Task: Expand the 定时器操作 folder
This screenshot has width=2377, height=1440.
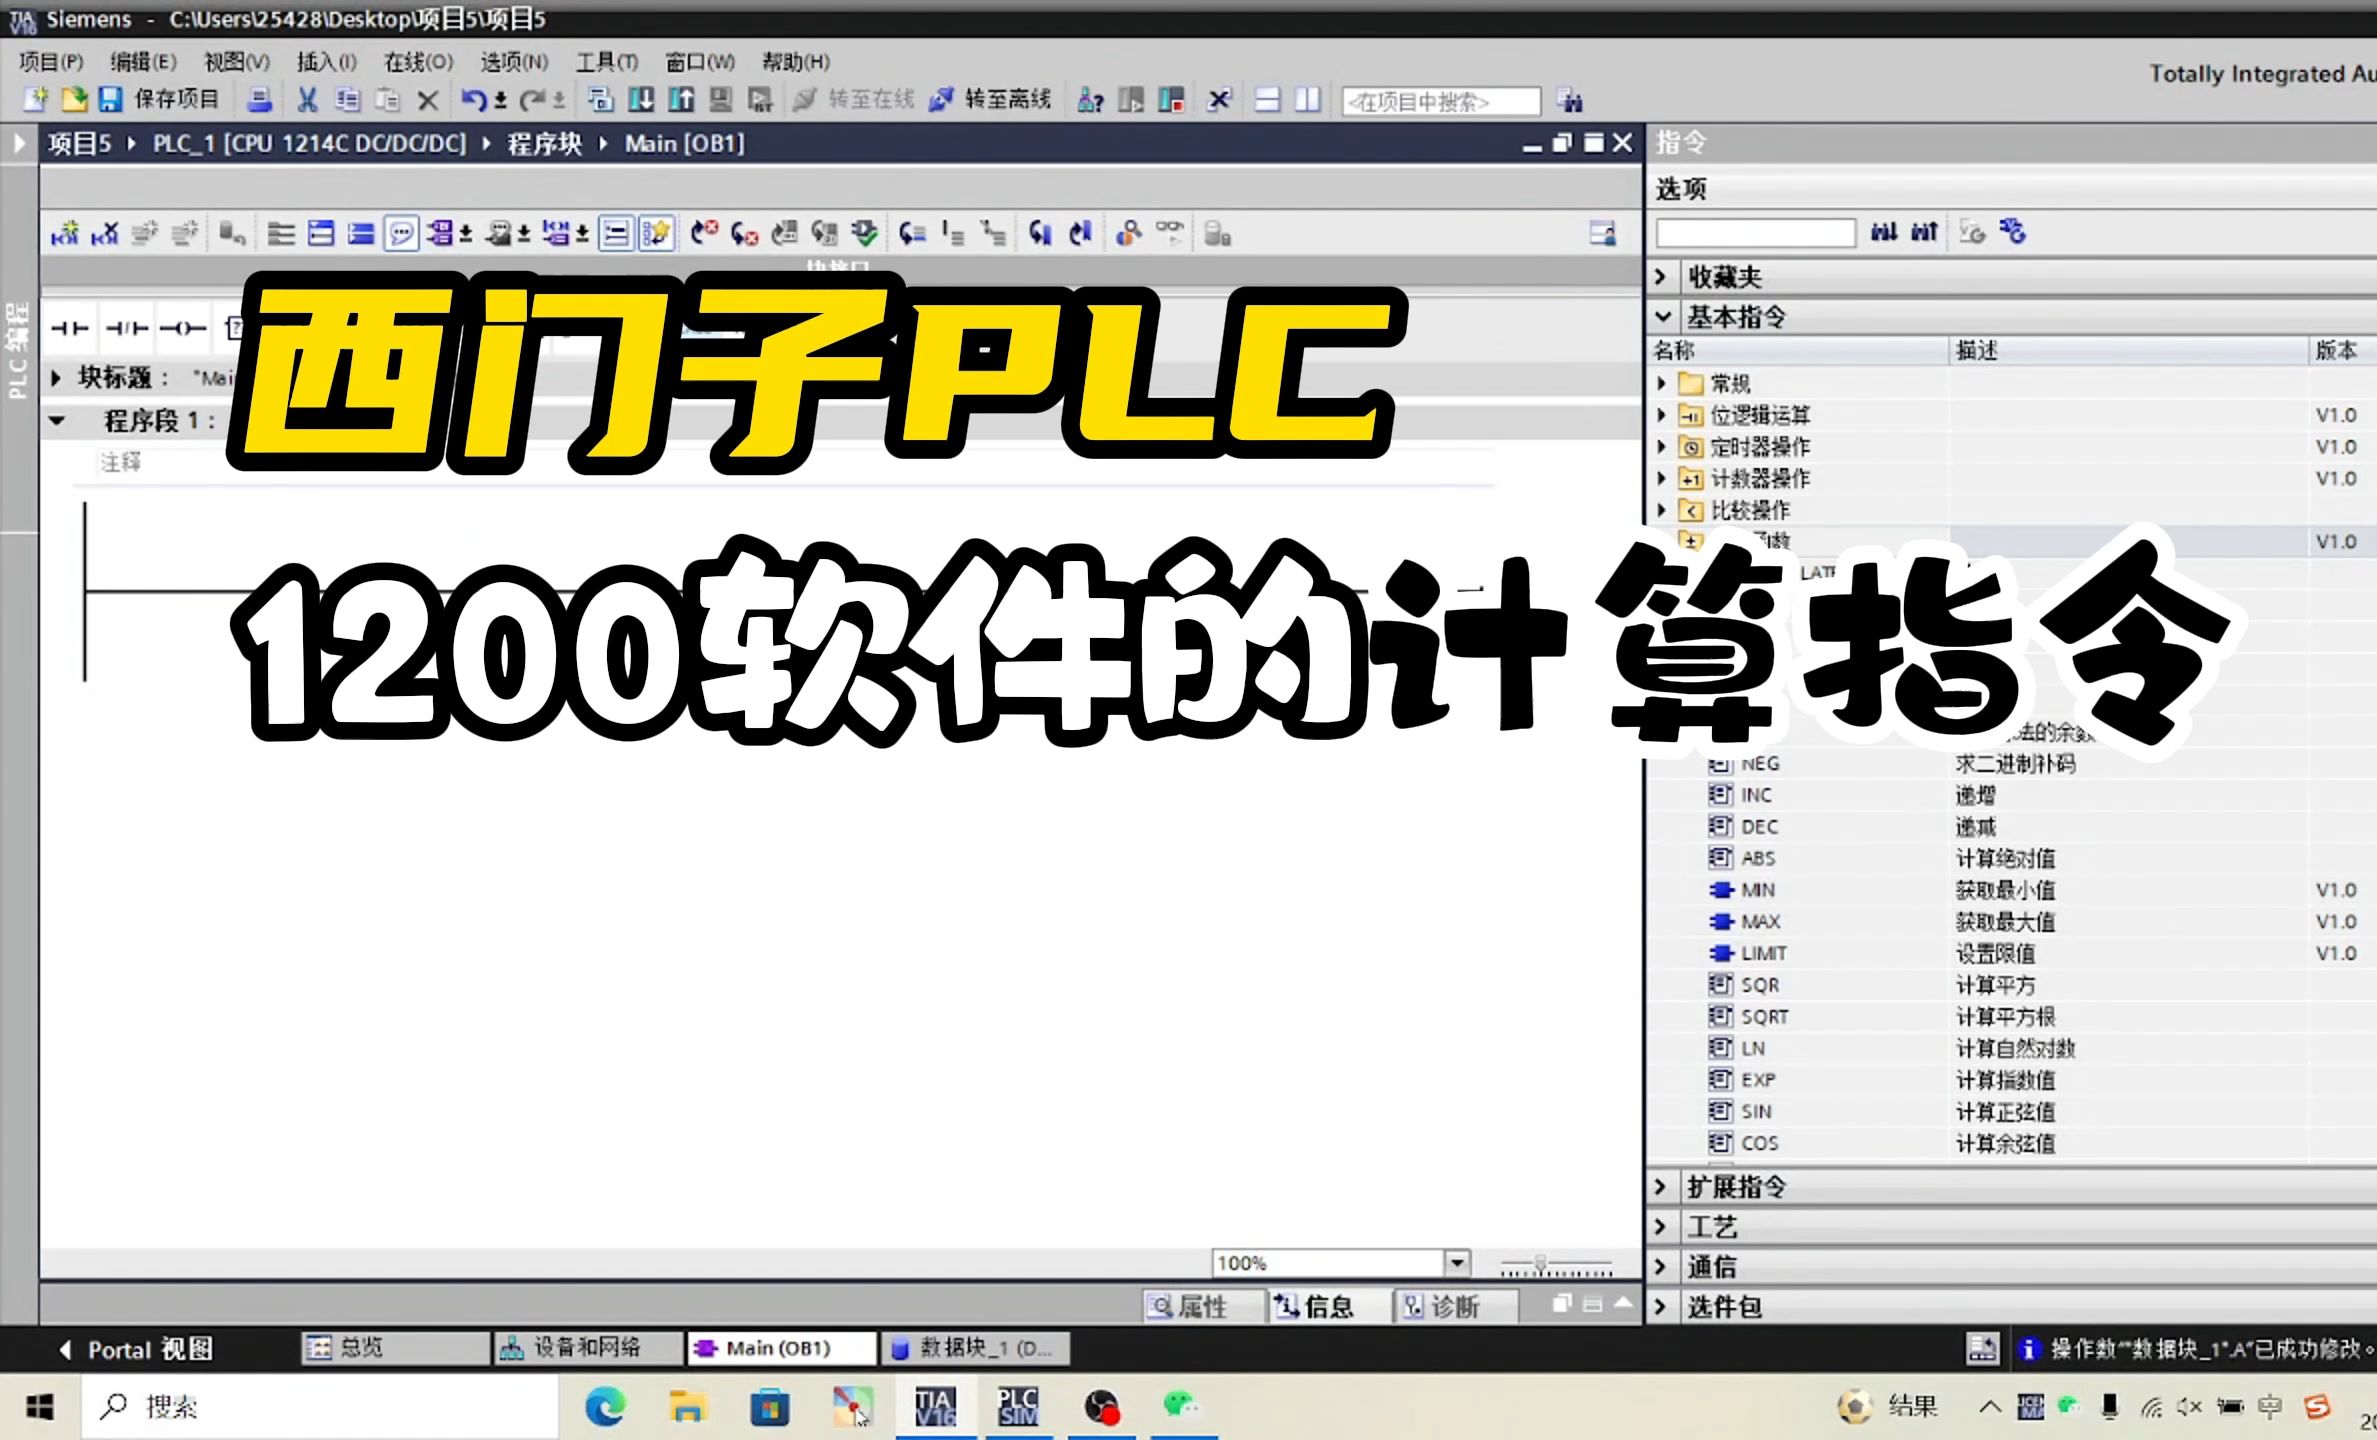Action: tap(1661, 447)
